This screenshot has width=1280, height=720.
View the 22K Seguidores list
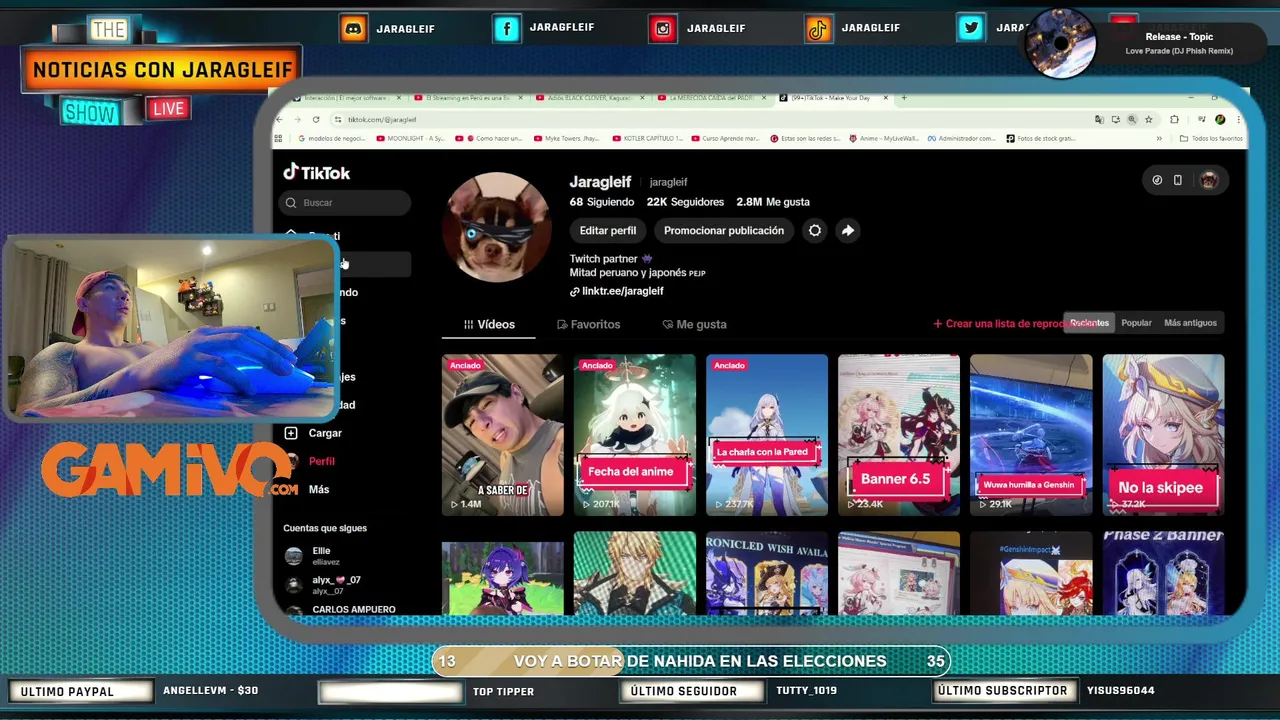pyautogui.click(x=685, y=201)
